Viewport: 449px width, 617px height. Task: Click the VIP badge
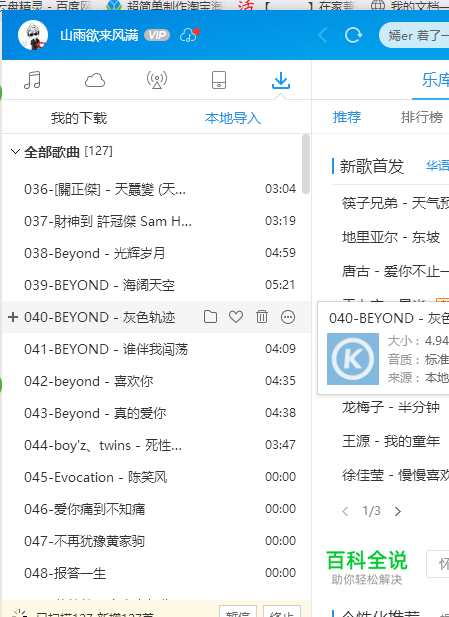pos(157,35)
